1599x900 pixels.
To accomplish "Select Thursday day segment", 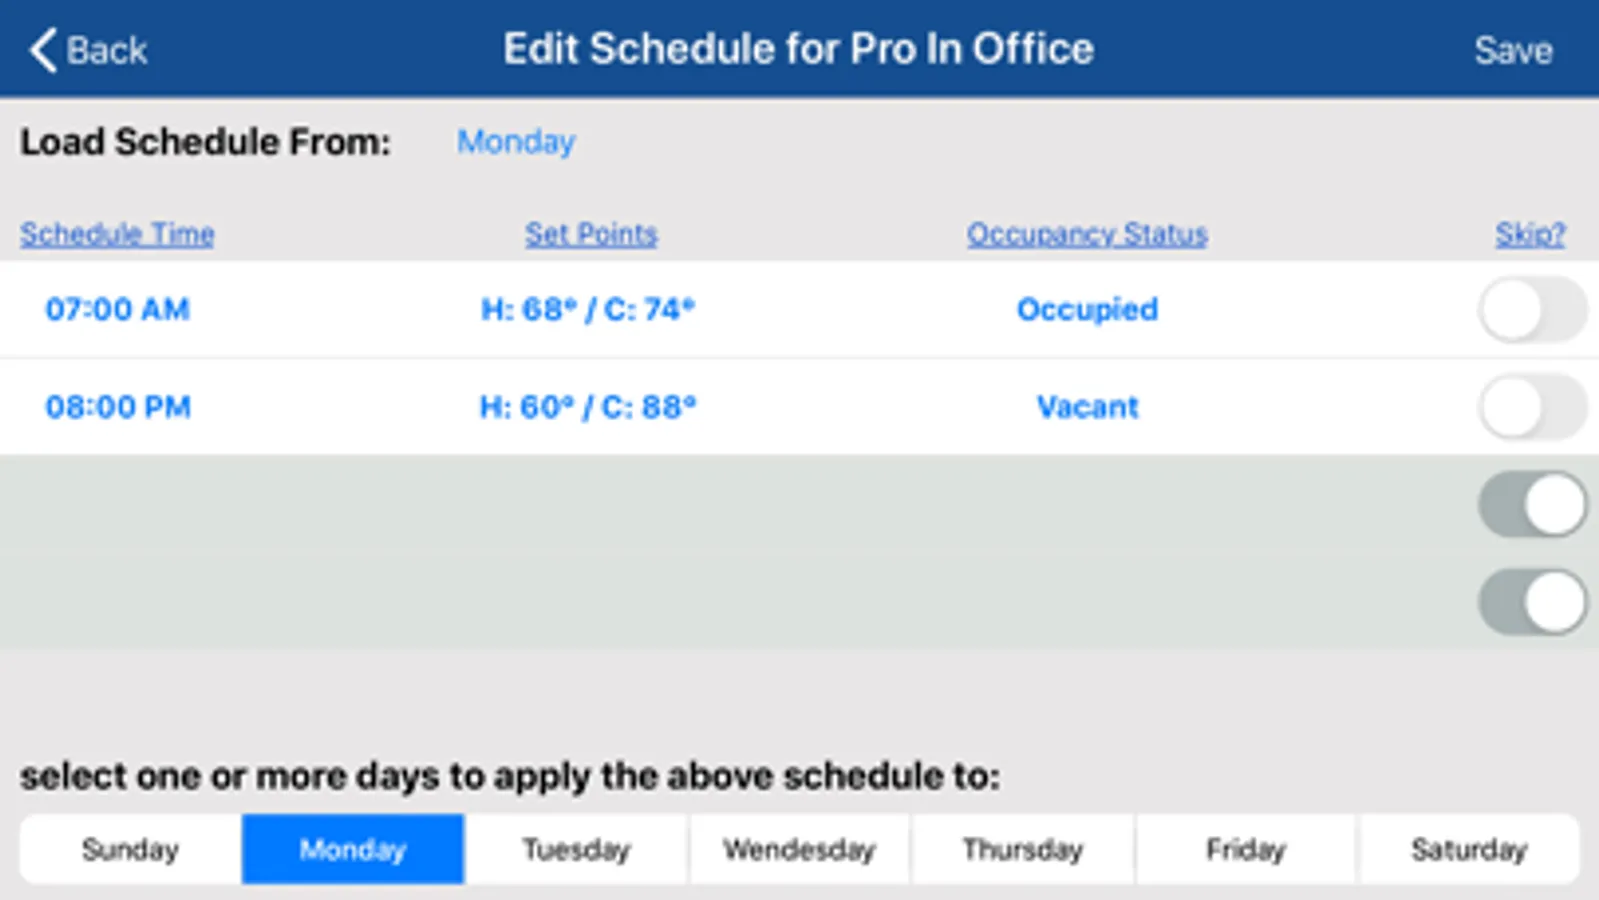I will coord(1022,849).
